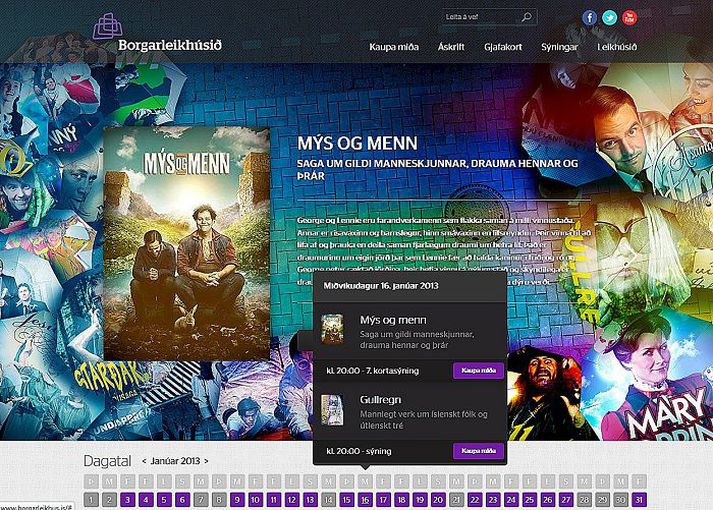Select calendar day 5

[x=164, y=500]
